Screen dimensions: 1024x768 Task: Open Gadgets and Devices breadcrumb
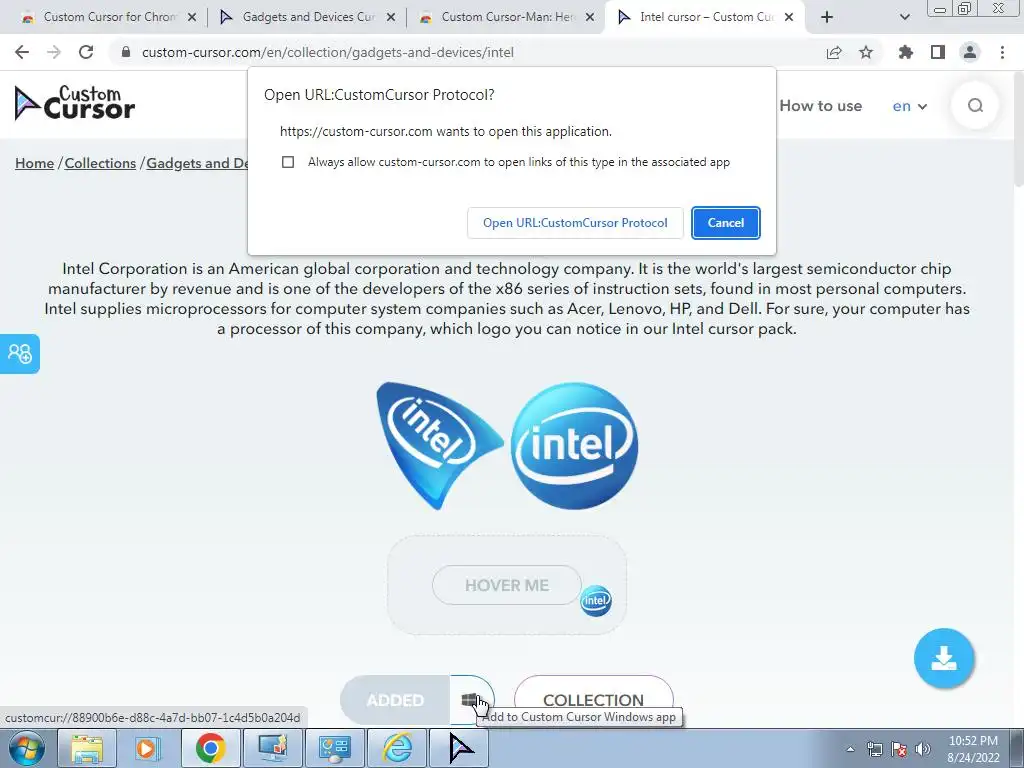197,163
